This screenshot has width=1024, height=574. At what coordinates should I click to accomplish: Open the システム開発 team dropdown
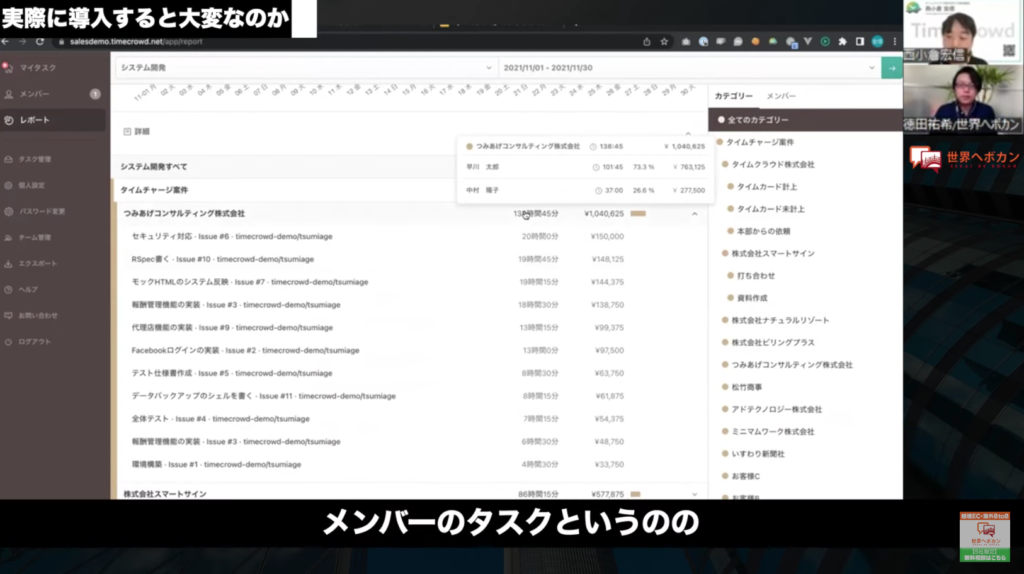(x=306, y=68)
